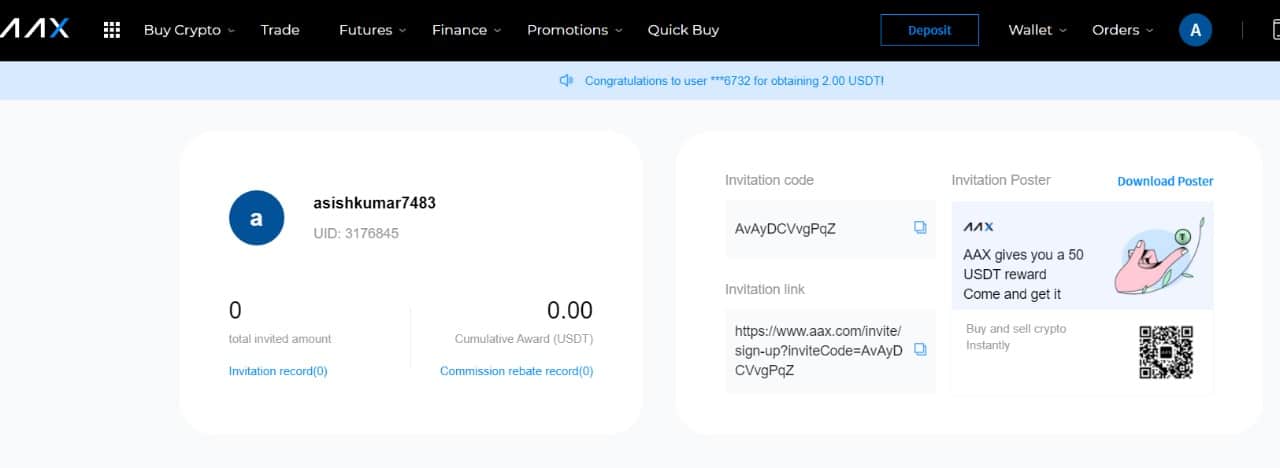This screenshot has width=1280, height=468.
Task: Click the Deposit button
Action: click(929, 30)
